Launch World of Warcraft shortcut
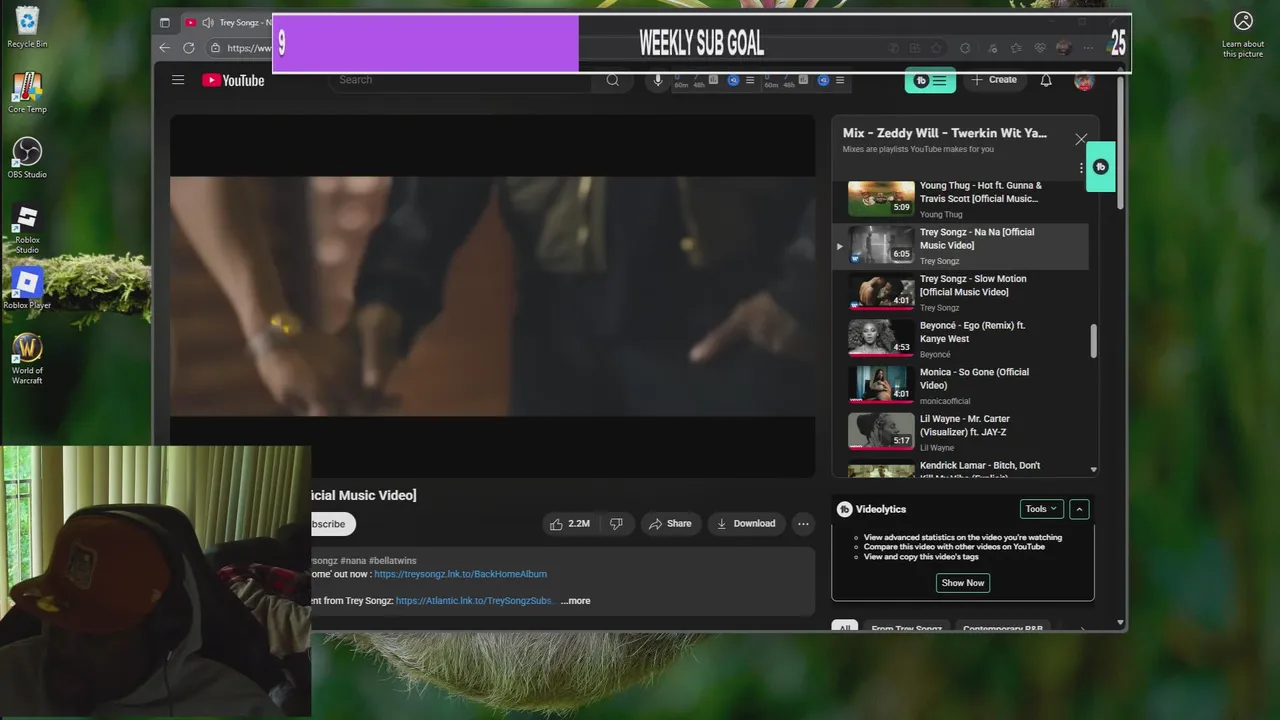Viewport: 1280px width, 720px height. [27, 358]
